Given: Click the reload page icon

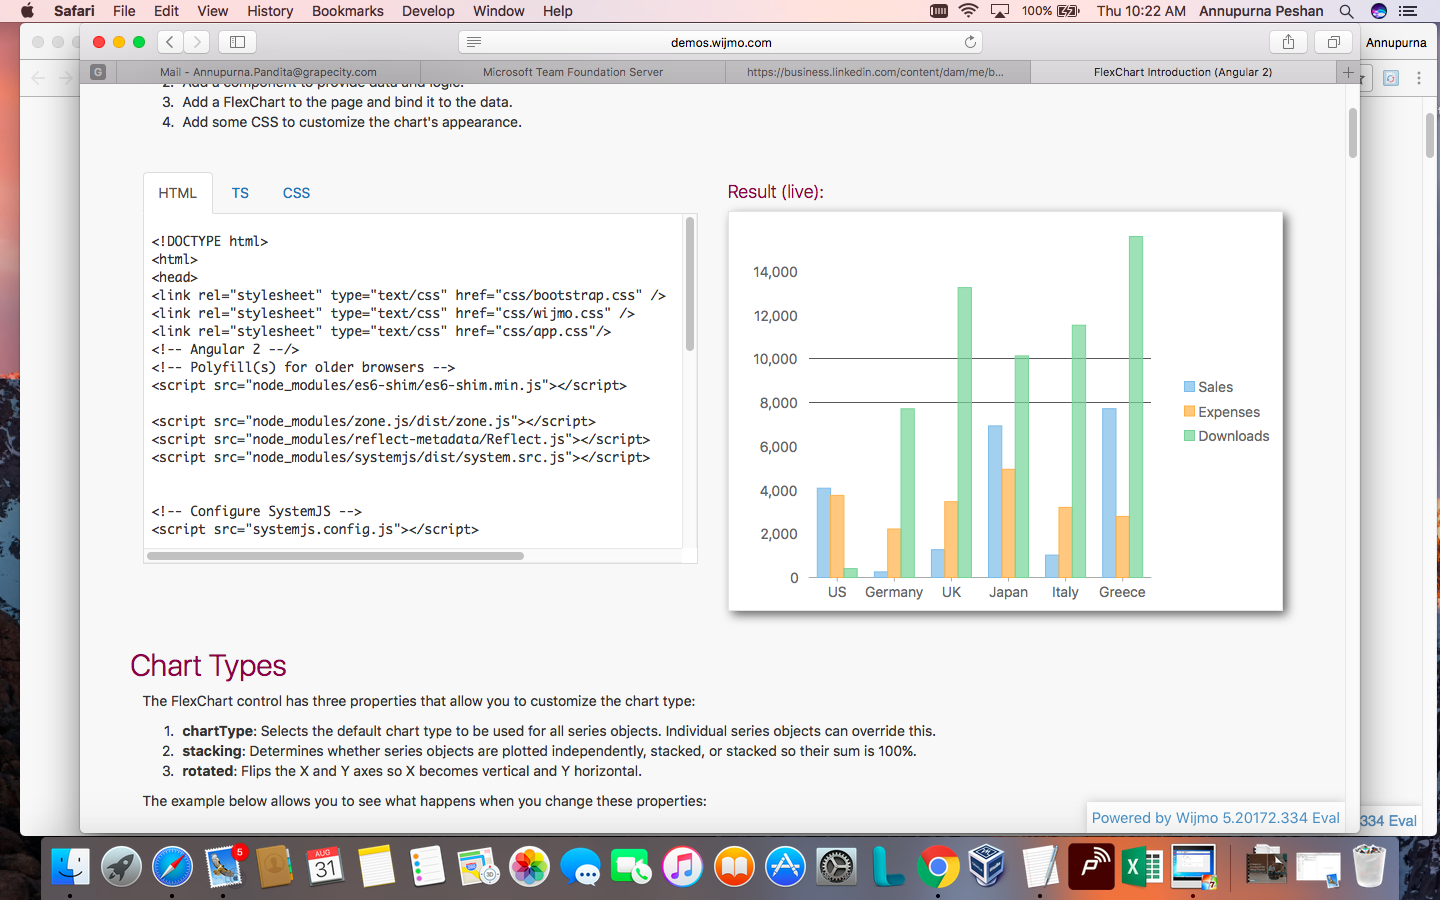Looking at the screenshot, I should (x=969, y=42).
